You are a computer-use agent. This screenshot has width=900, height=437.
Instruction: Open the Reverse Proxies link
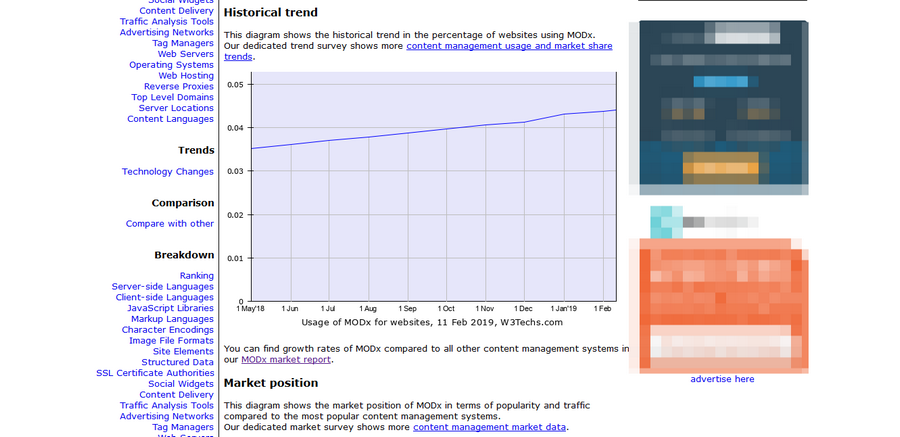(x=179, y=87)
